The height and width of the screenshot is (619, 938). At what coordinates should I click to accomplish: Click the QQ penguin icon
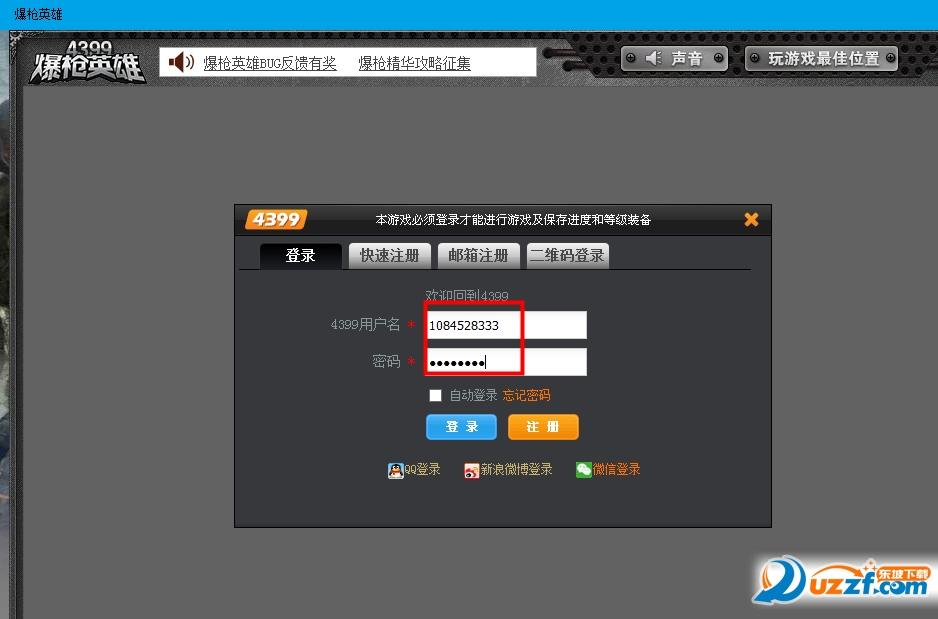(395, 471)
